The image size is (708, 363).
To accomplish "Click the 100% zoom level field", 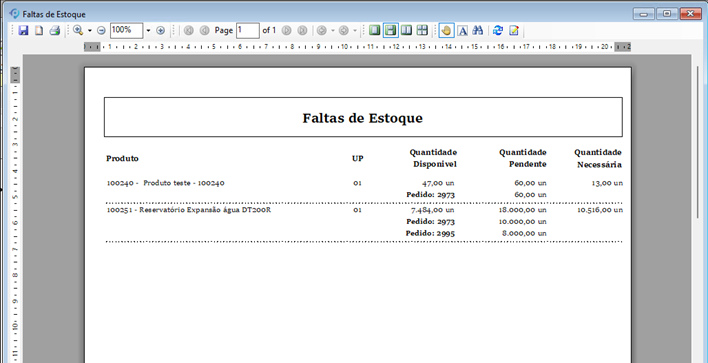I will point(126,30).
